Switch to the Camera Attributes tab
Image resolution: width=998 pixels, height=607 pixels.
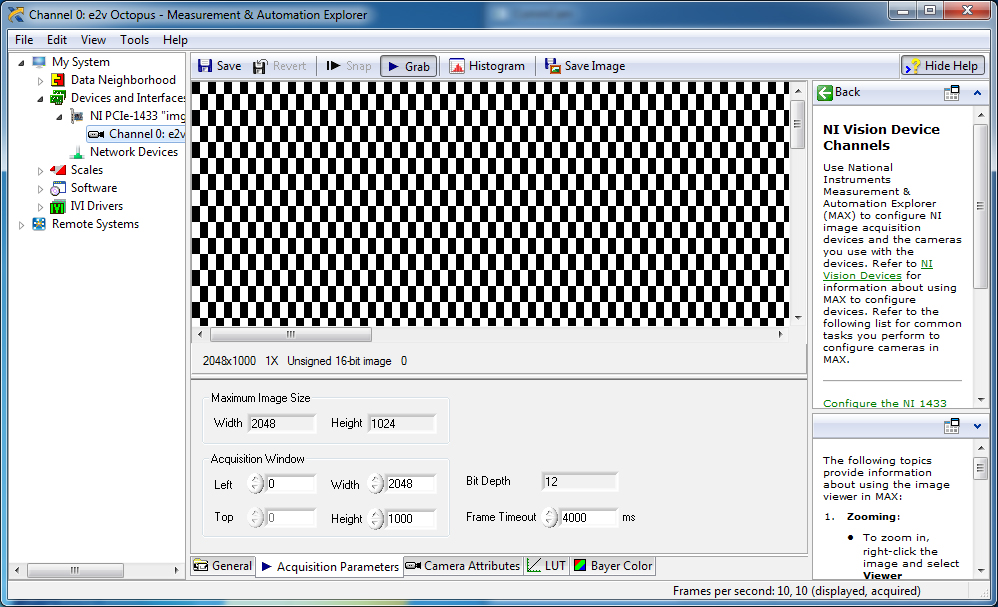point(463,566)
